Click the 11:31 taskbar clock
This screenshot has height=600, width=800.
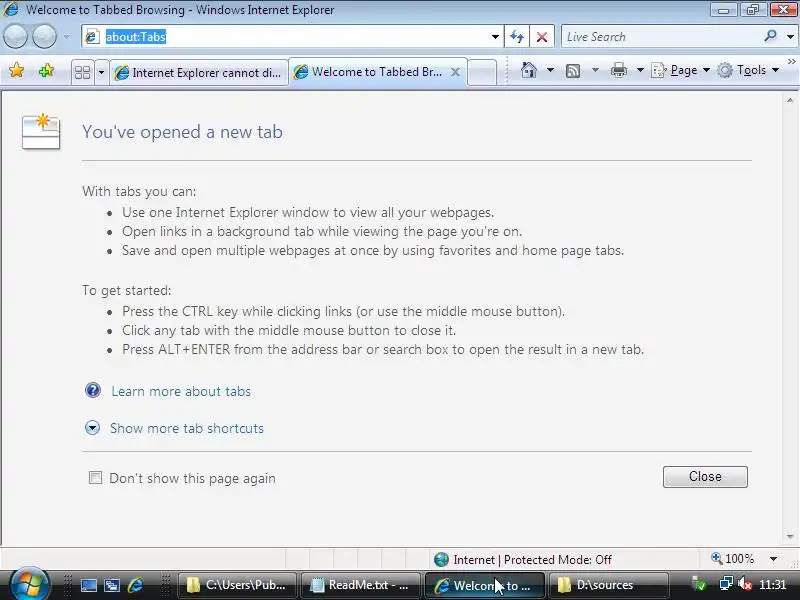point(772,584)
